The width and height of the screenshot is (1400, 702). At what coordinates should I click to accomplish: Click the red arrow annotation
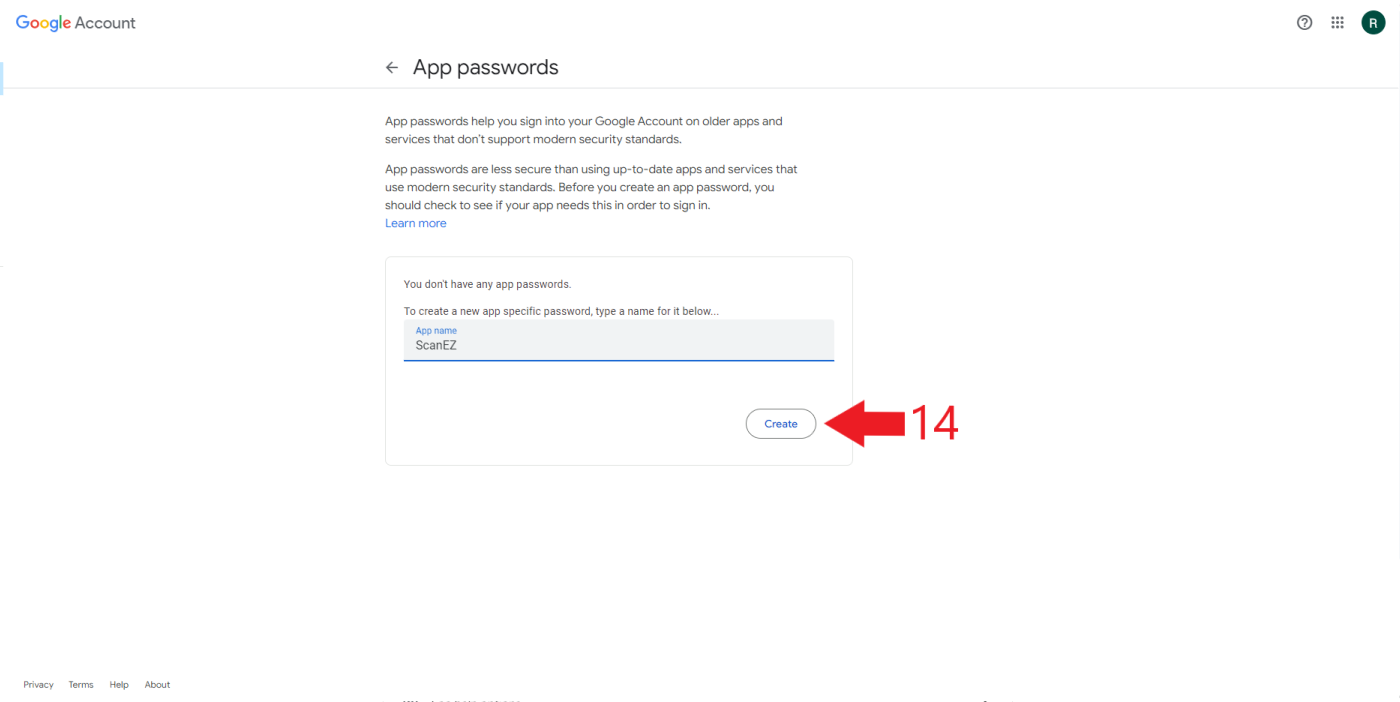coord(863,424)
